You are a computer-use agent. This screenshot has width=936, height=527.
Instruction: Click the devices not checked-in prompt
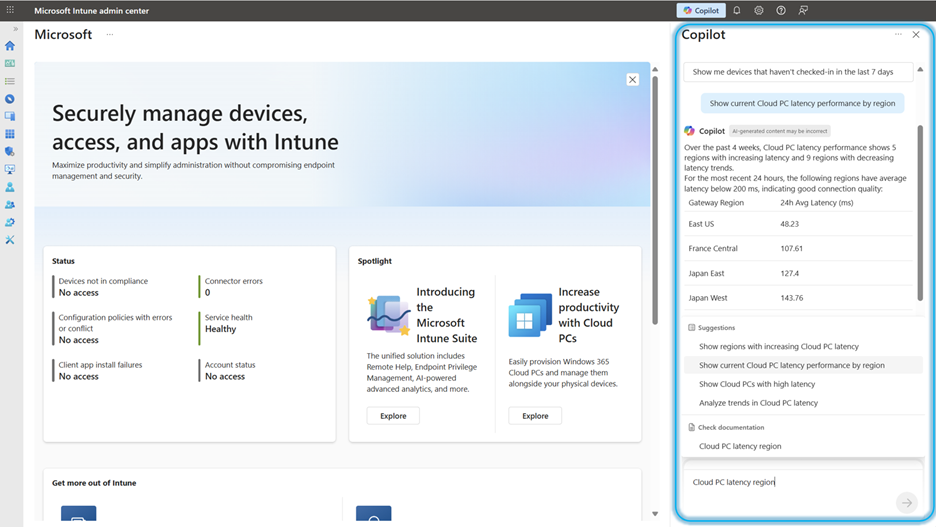[x=798, y=72]
